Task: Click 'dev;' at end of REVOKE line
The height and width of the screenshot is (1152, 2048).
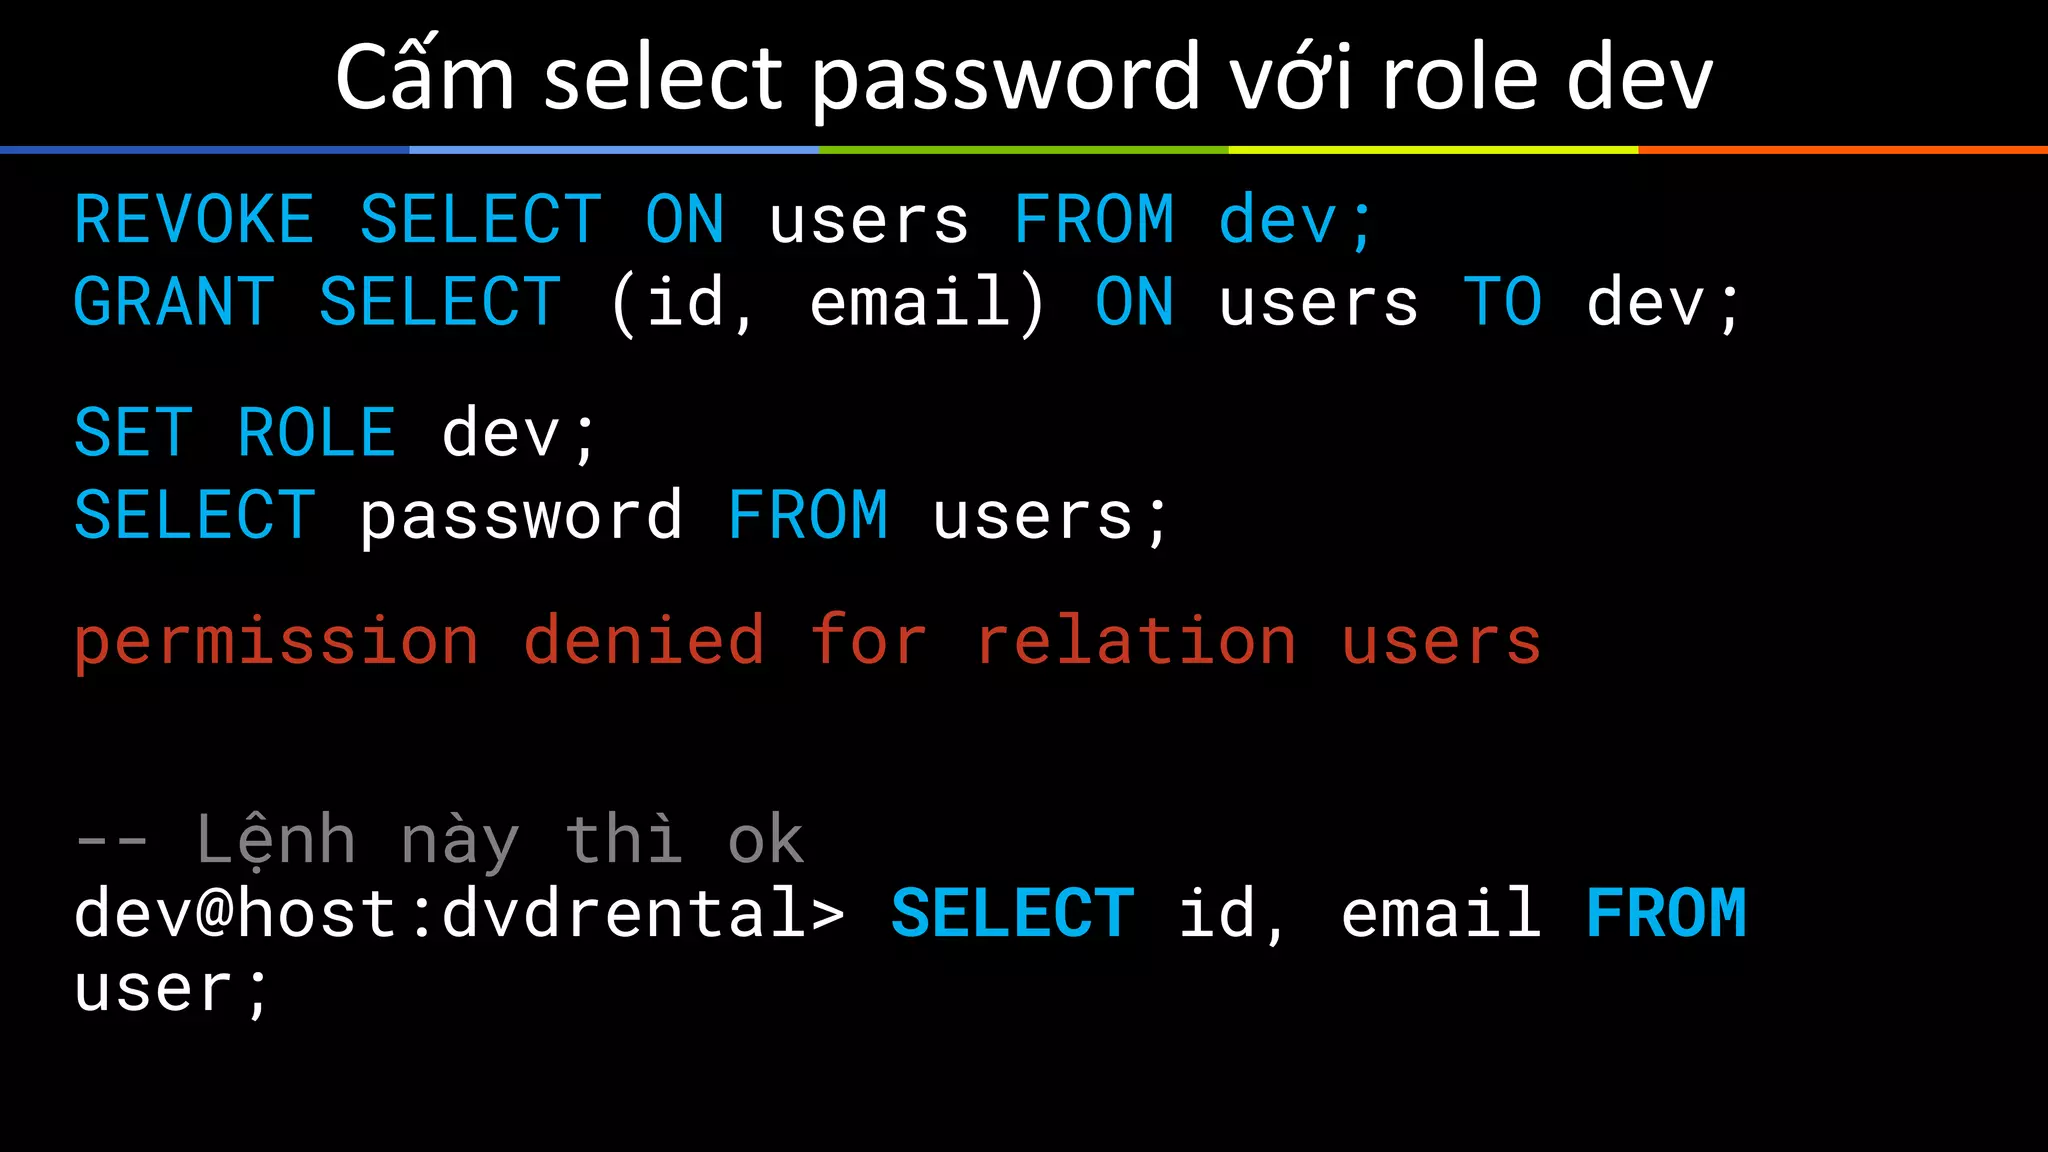Action: click(1297, 220)
